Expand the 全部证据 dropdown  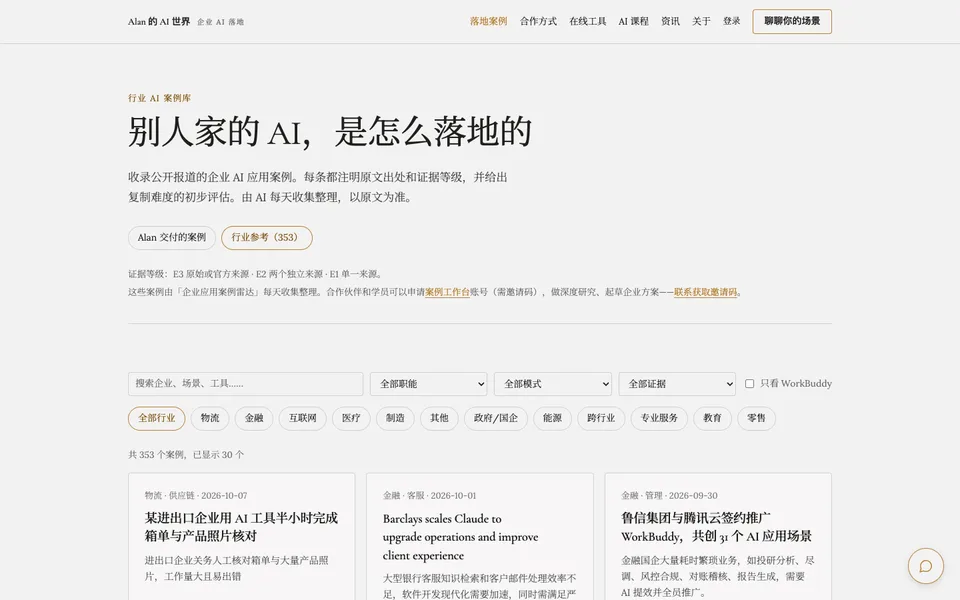pyautogui.click(x=677, y=384)
